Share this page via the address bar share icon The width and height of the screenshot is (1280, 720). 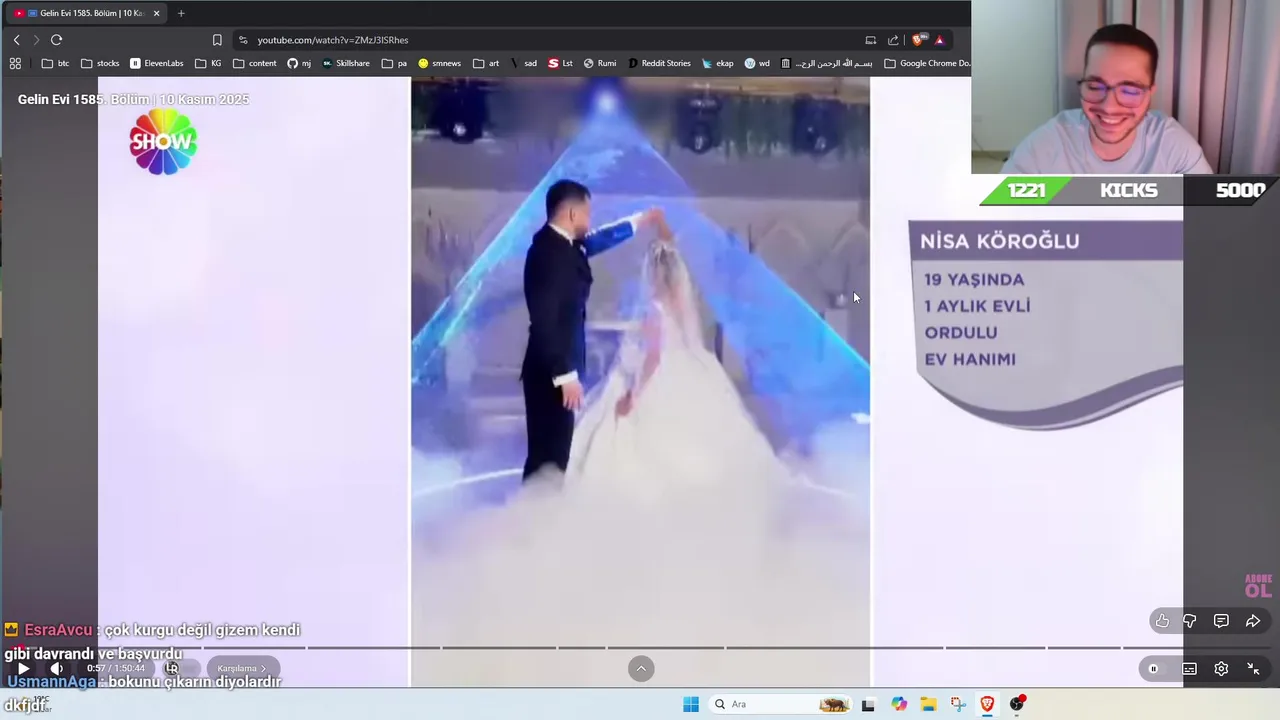(893, 40)
